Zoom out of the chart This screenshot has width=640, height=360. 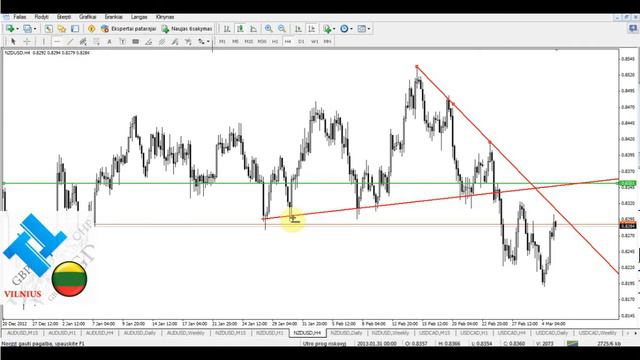pos(282,29)
